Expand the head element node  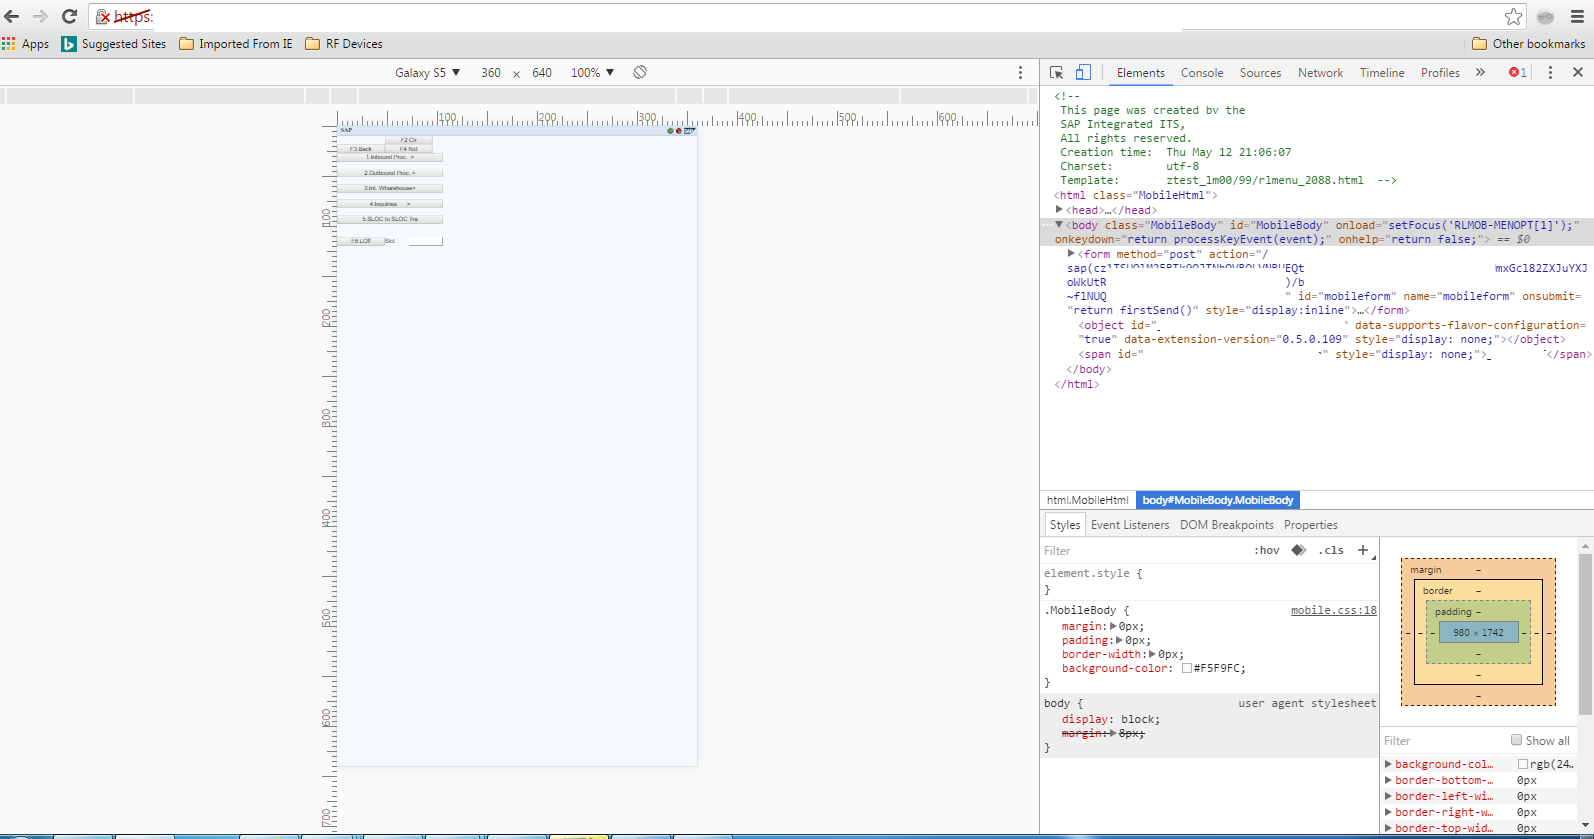1059,209
